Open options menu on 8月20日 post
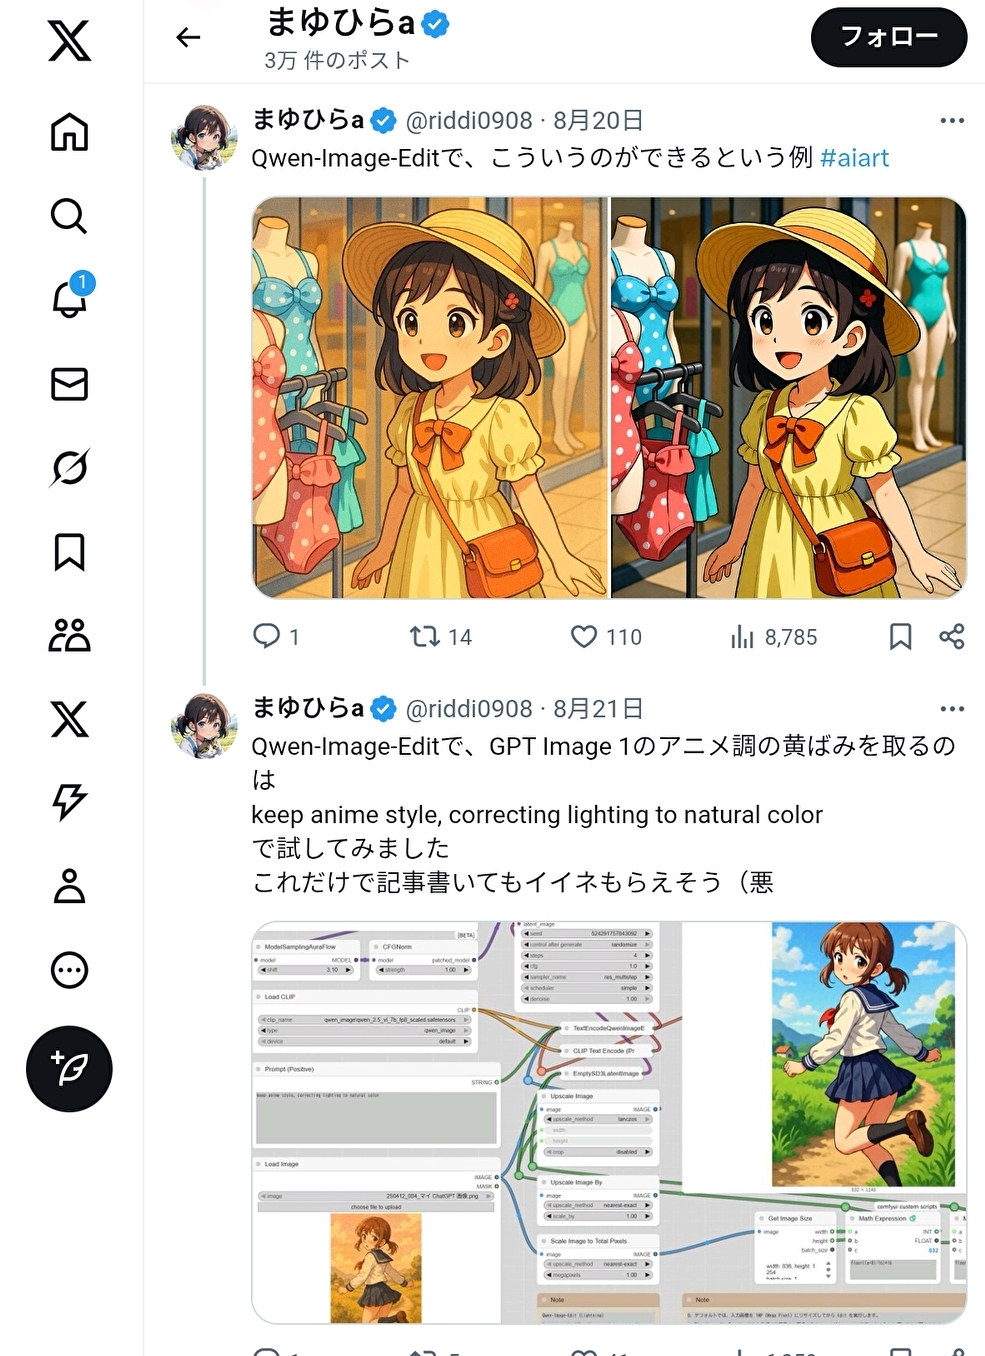 coord(952,120)
